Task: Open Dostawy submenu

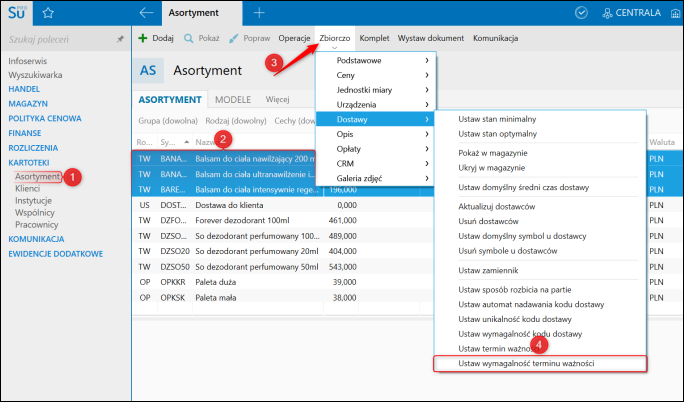Action: point(375,119)
